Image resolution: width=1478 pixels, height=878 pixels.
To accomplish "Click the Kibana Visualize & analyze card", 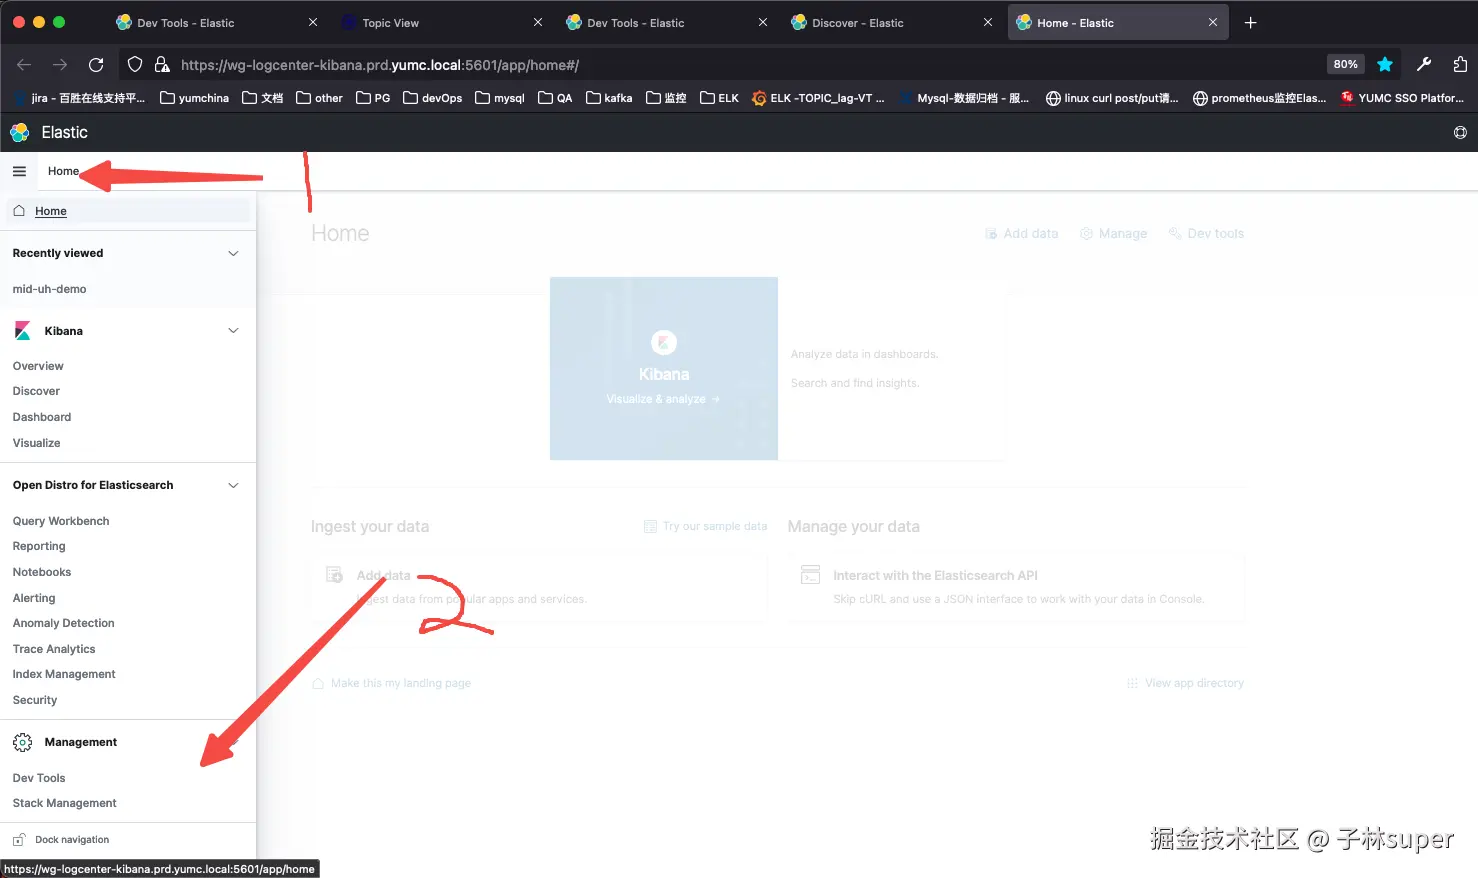I will tap(664, 369).
